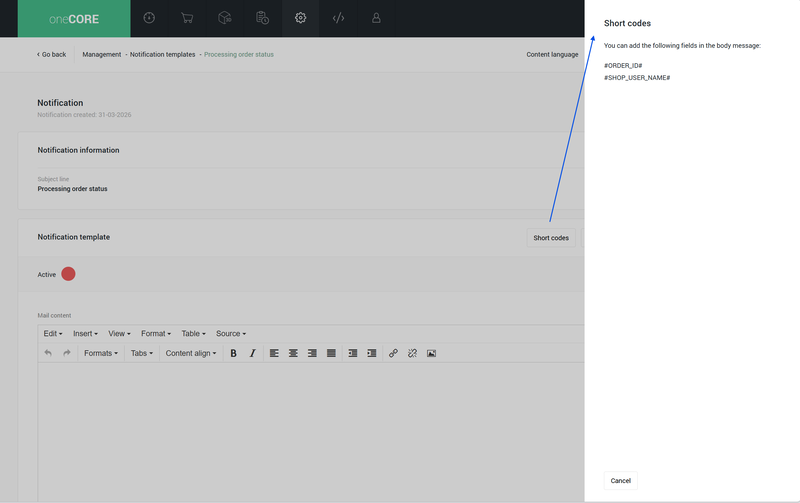Click the insert image icon
The image size is (800, 503).
tap(431, 353)
